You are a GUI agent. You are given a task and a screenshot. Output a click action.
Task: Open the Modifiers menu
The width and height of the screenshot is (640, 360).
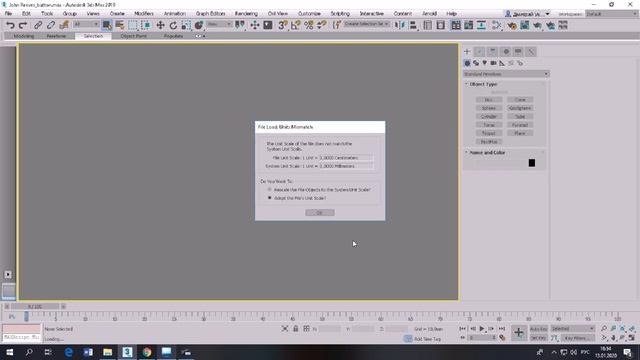tap(144, 13)
